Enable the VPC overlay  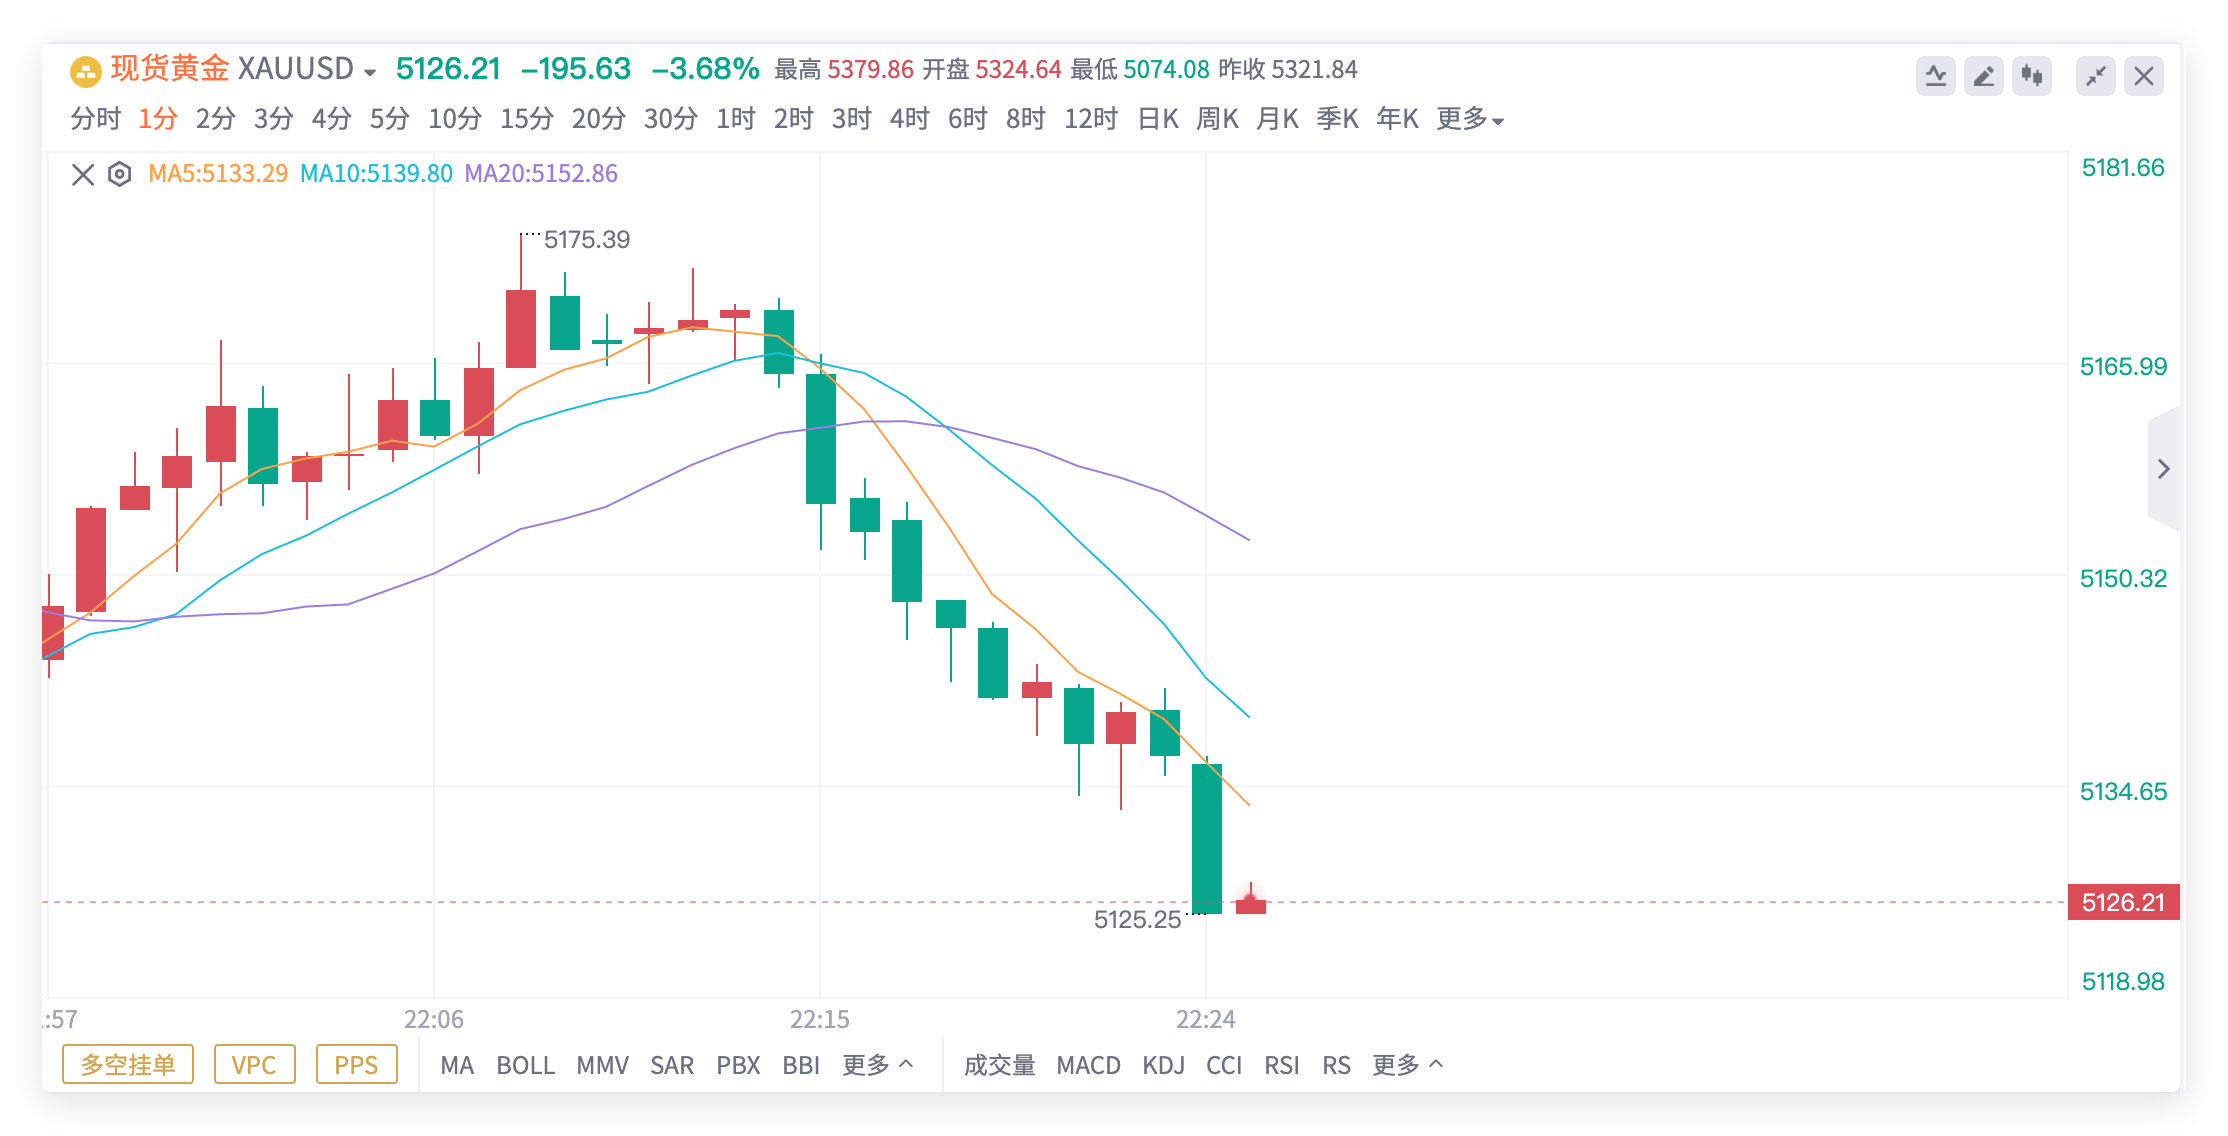click(x=254, y=1065)
